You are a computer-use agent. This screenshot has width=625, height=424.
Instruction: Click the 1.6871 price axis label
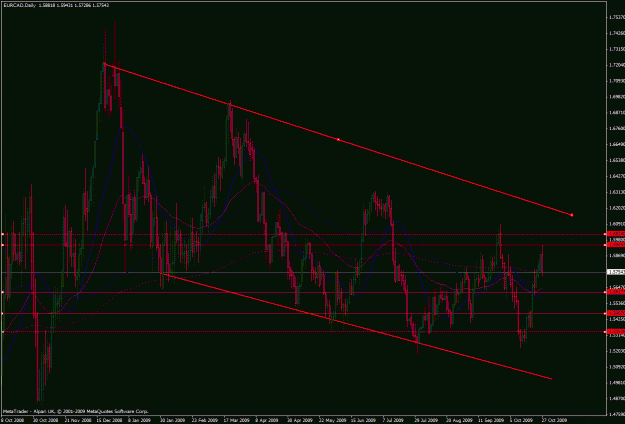(x=617, y=112)
